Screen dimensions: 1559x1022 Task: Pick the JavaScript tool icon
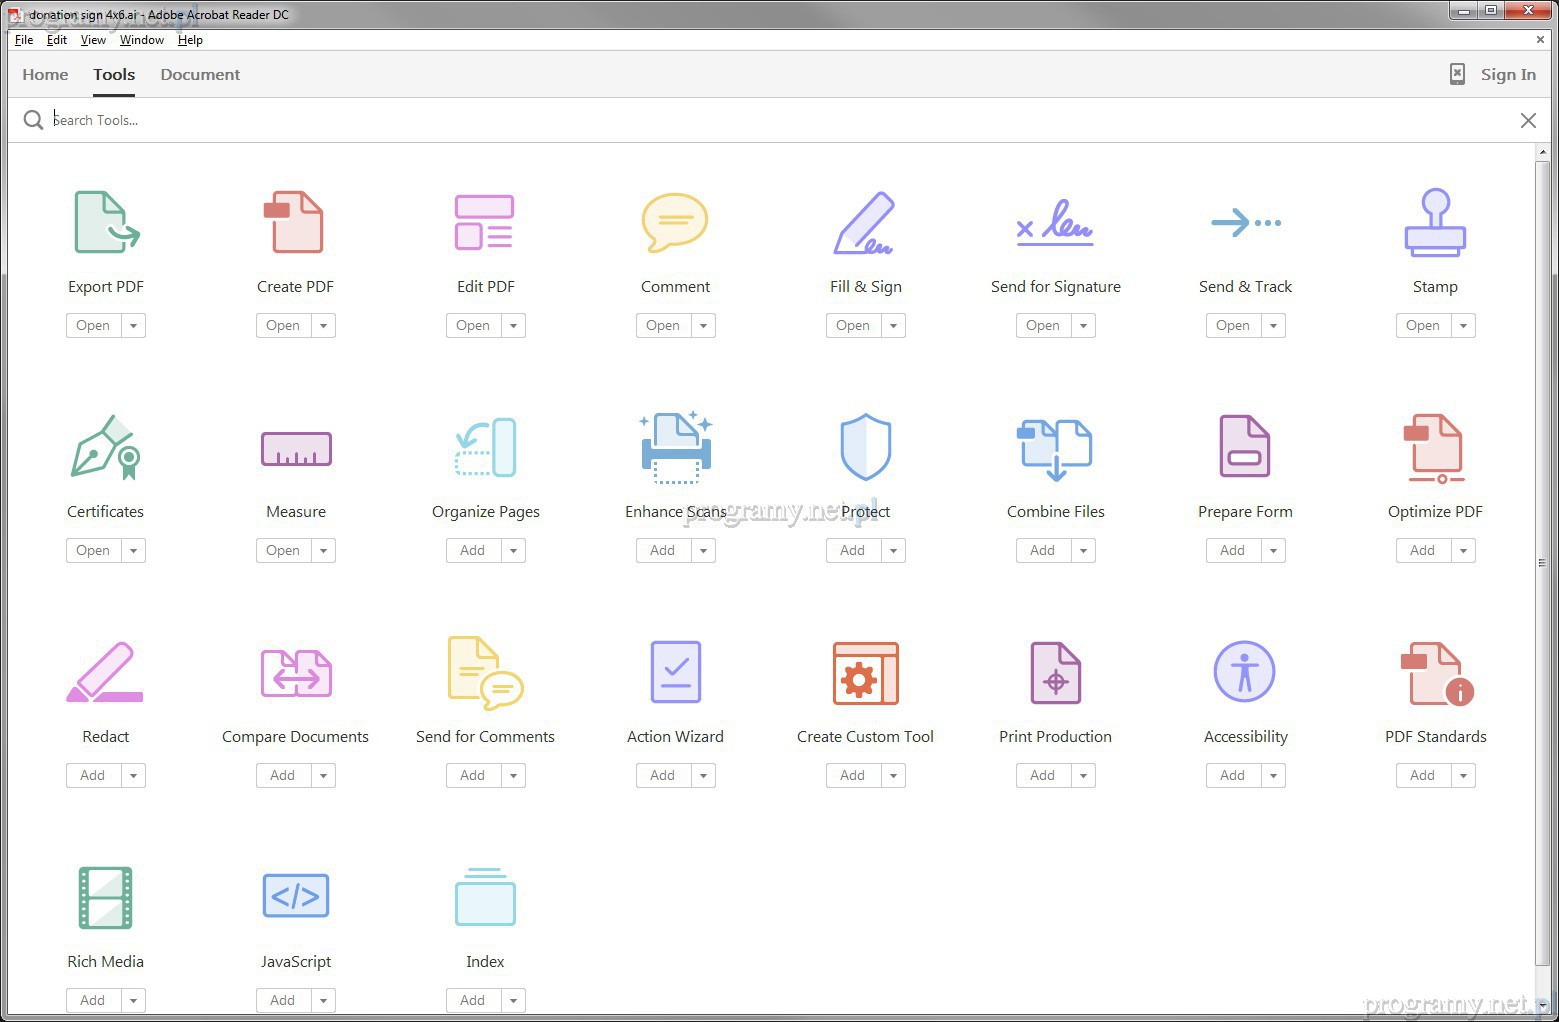click(x=296, y=896)
